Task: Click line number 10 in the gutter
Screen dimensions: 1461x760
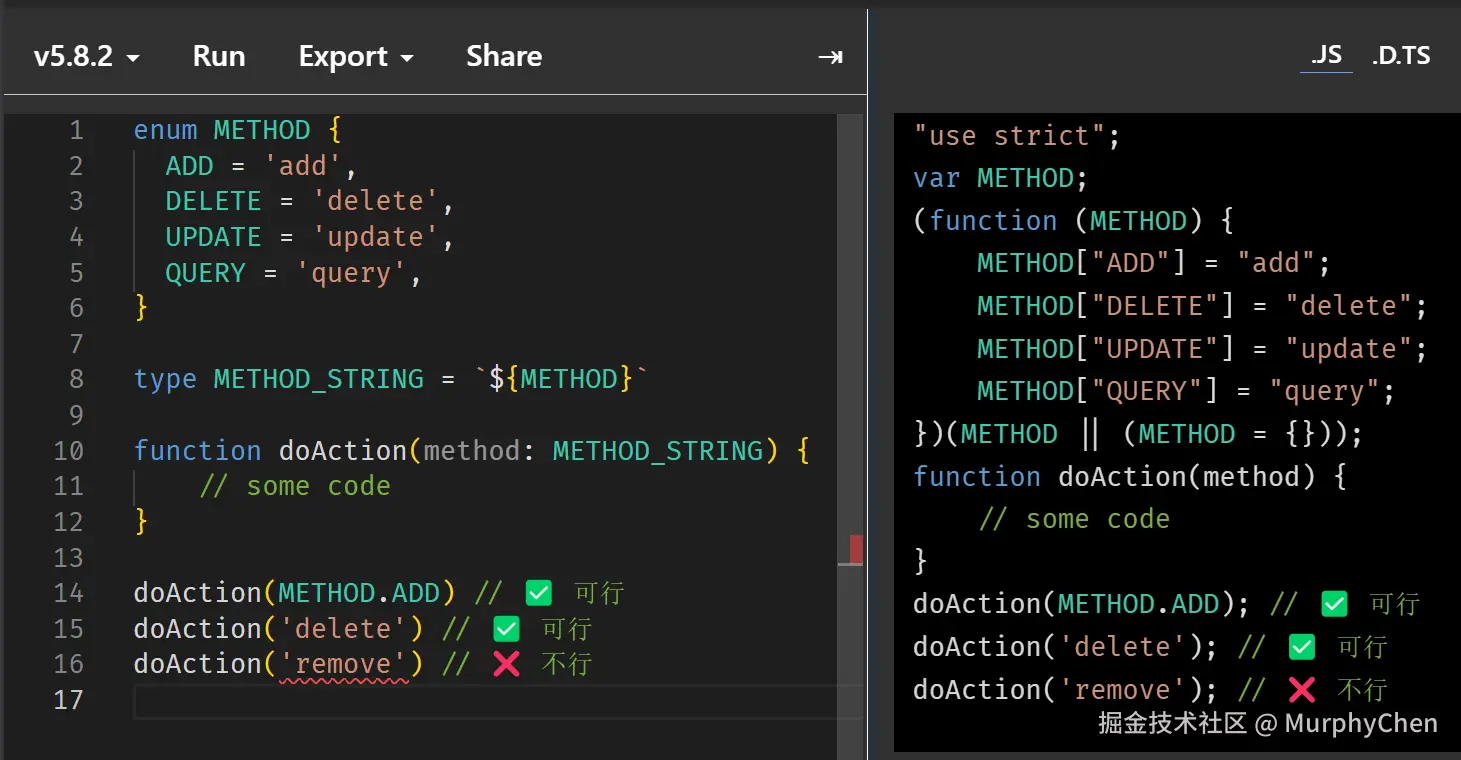Action: [68, 451]
